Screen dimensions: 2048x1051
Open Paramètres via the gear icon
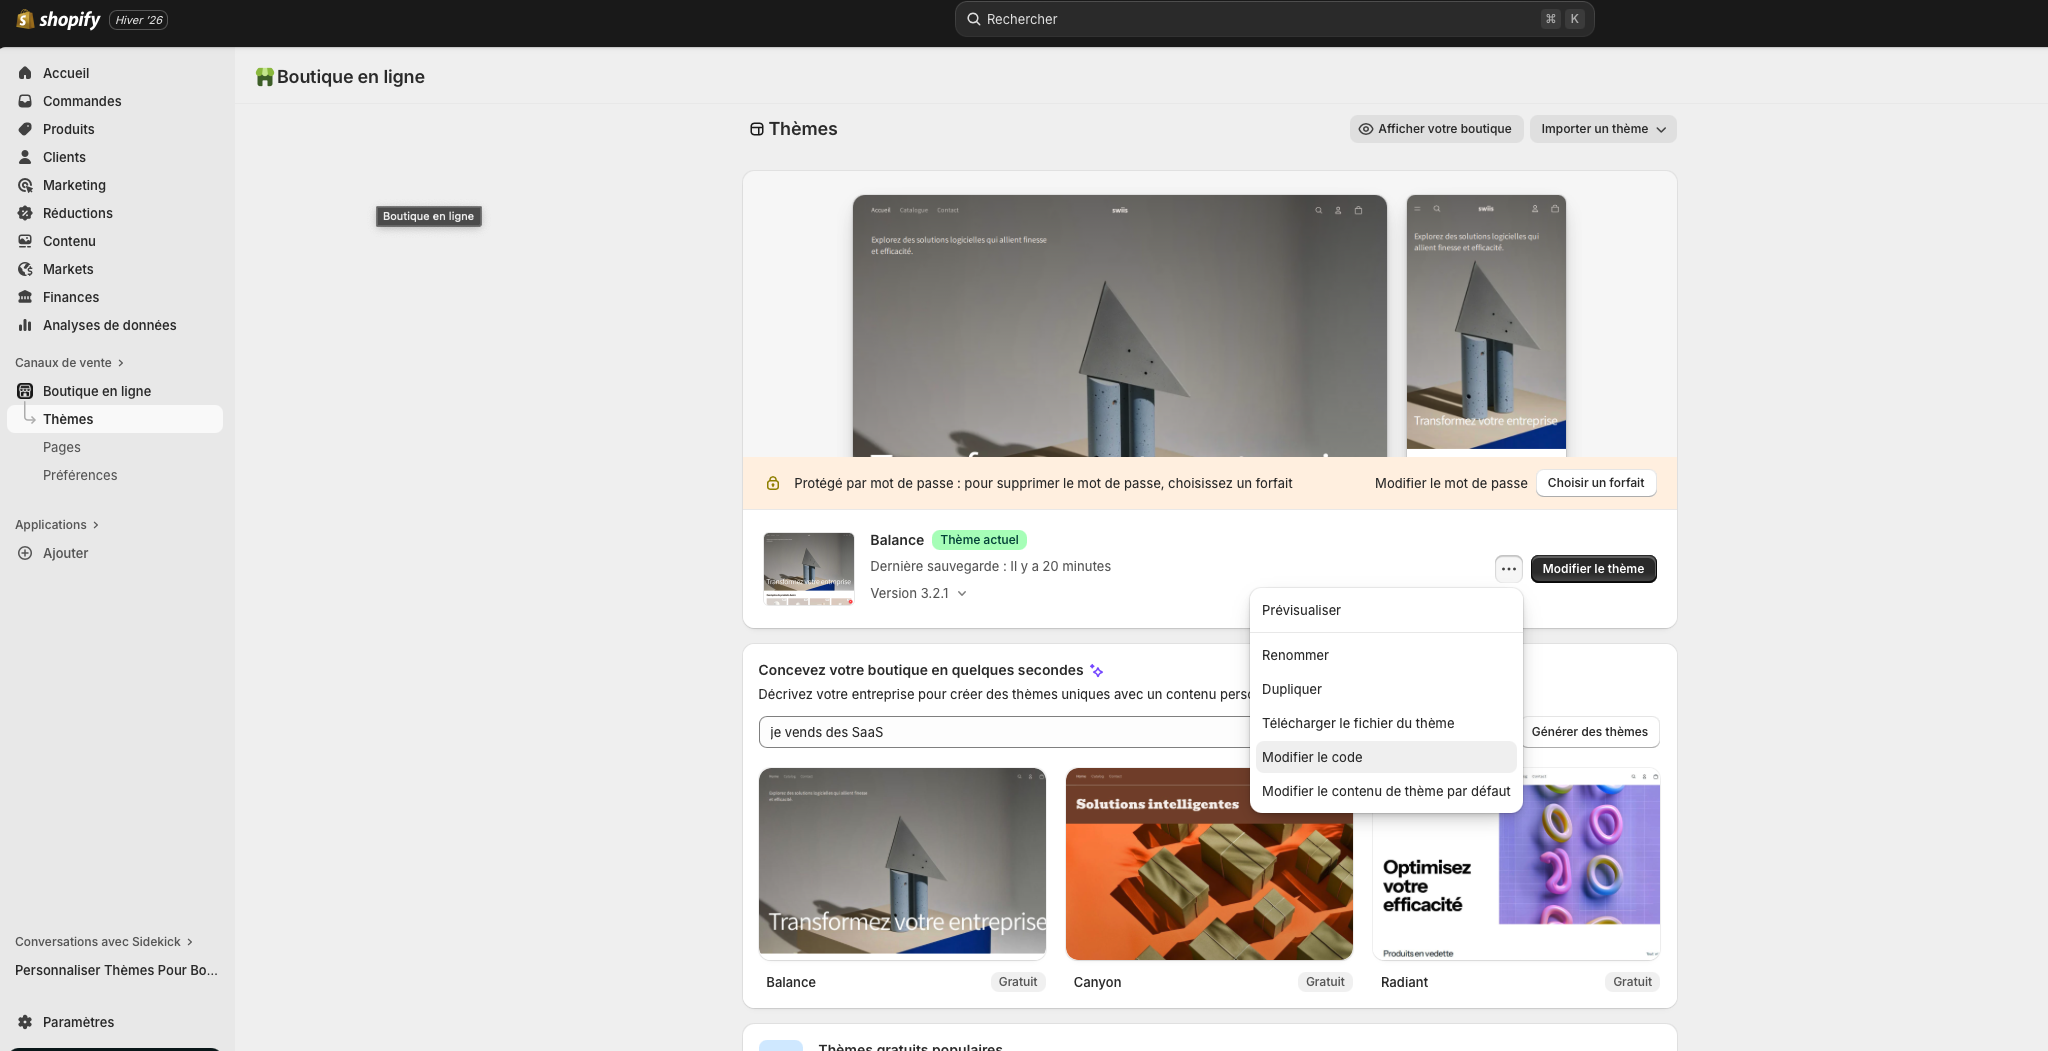(x=25, y=1022)
